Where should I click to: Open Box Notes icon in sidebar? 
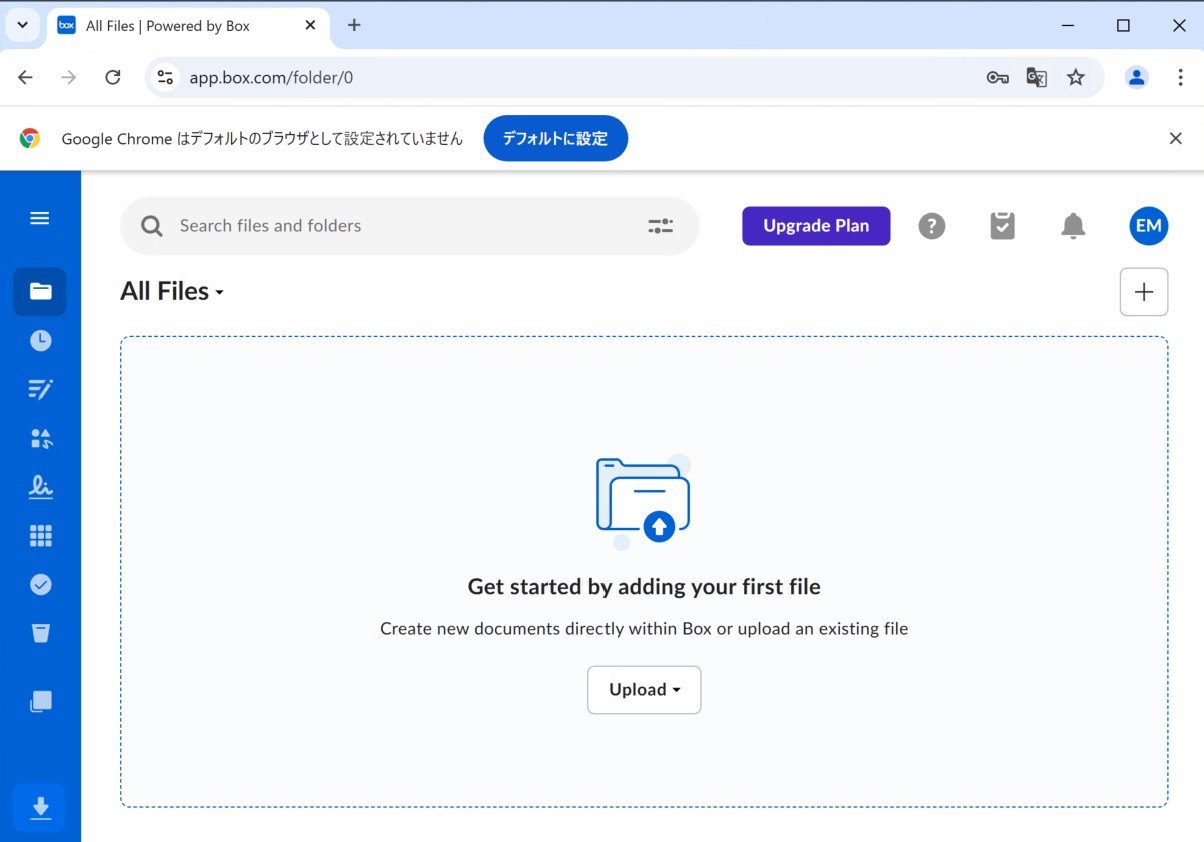tap(40, 390)
